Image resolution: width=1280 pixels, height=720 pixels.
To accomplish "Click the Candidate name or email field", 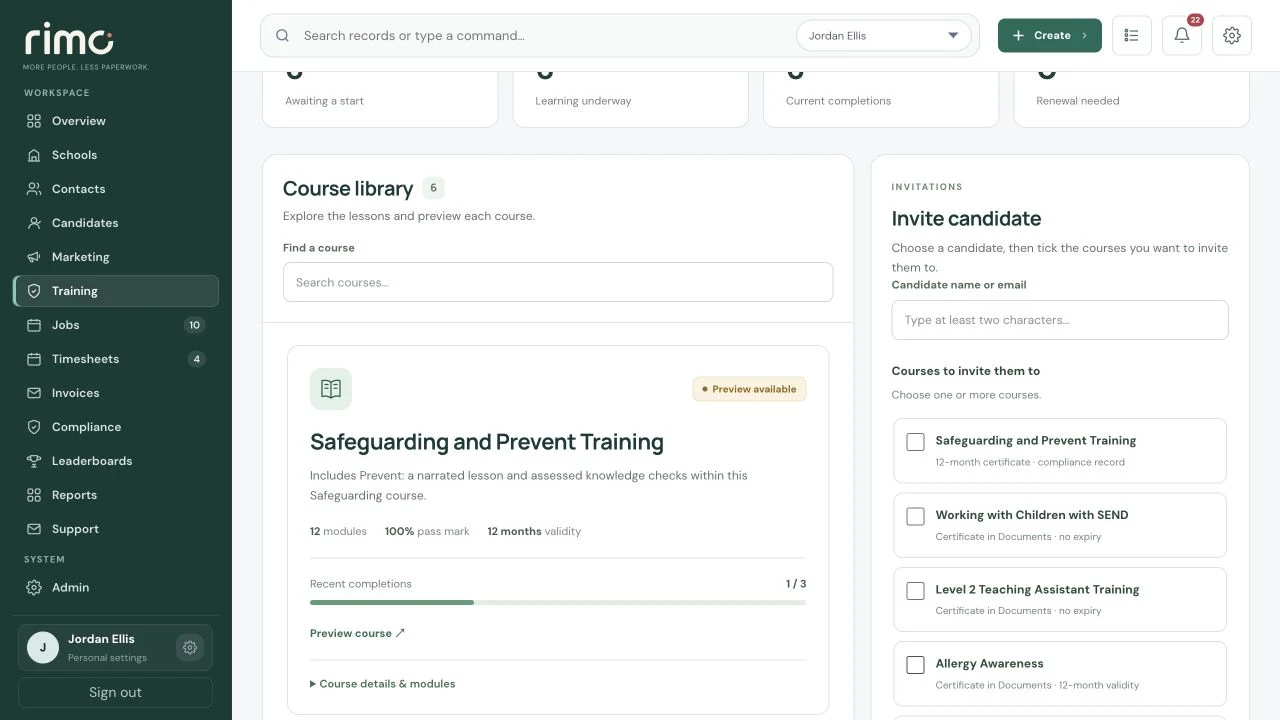I will (1060, 320).
